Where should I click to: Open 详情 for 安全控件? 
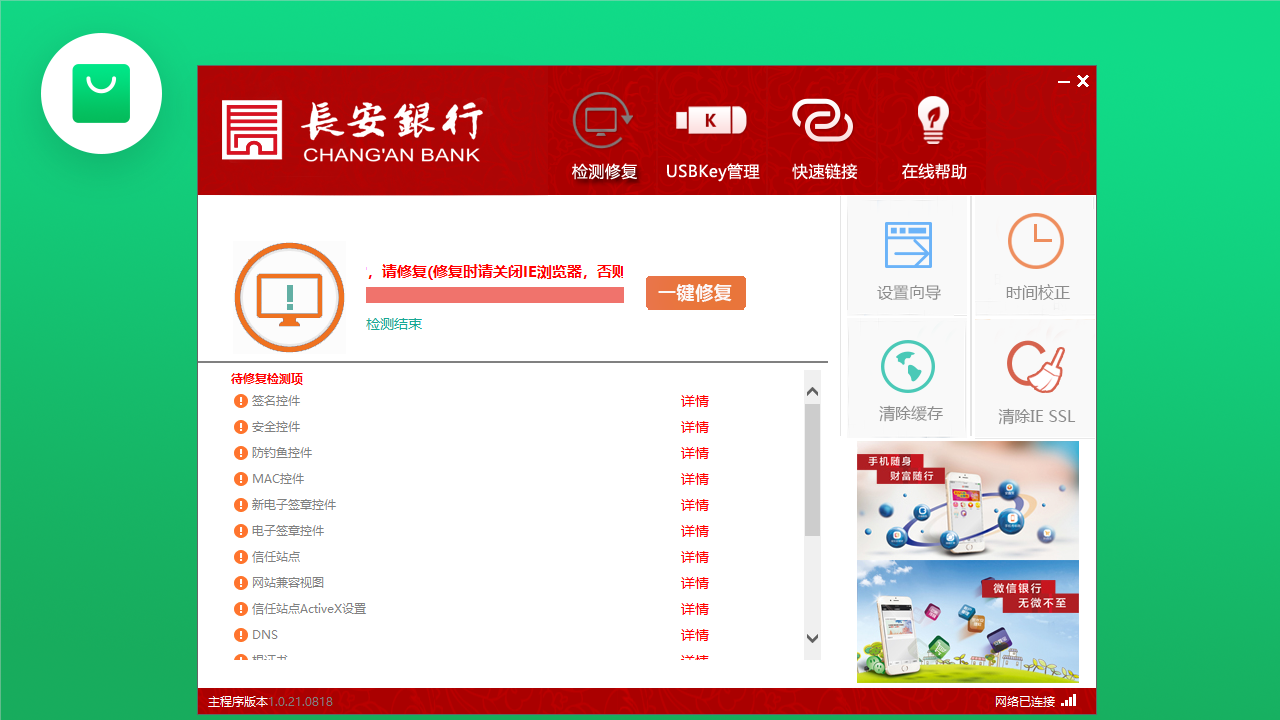[x=694, y=427]
